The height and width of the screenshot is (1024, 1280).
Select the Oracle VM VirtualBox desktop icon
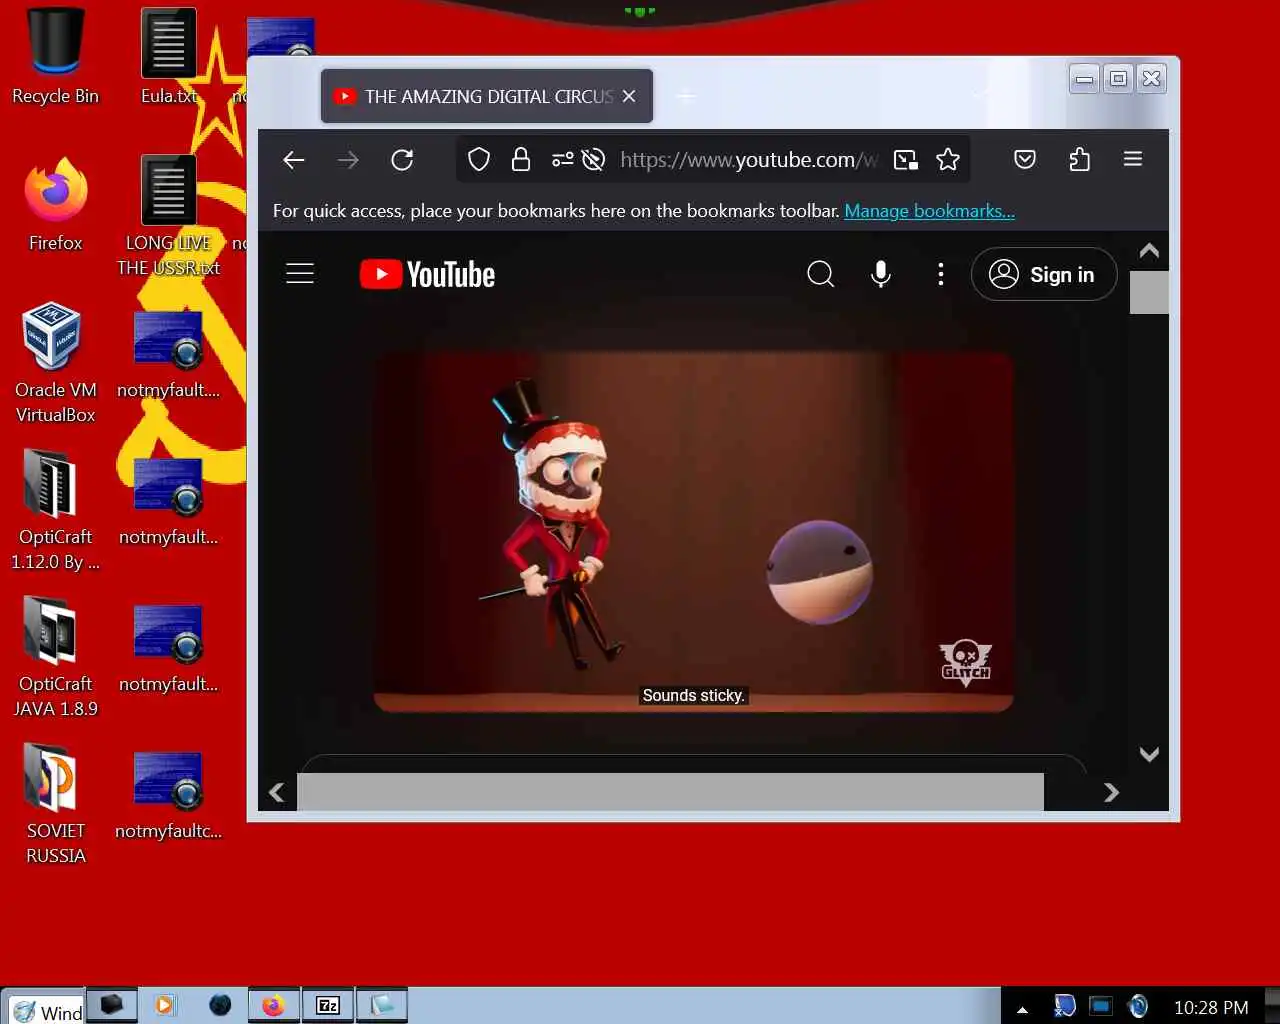(55, 363)
